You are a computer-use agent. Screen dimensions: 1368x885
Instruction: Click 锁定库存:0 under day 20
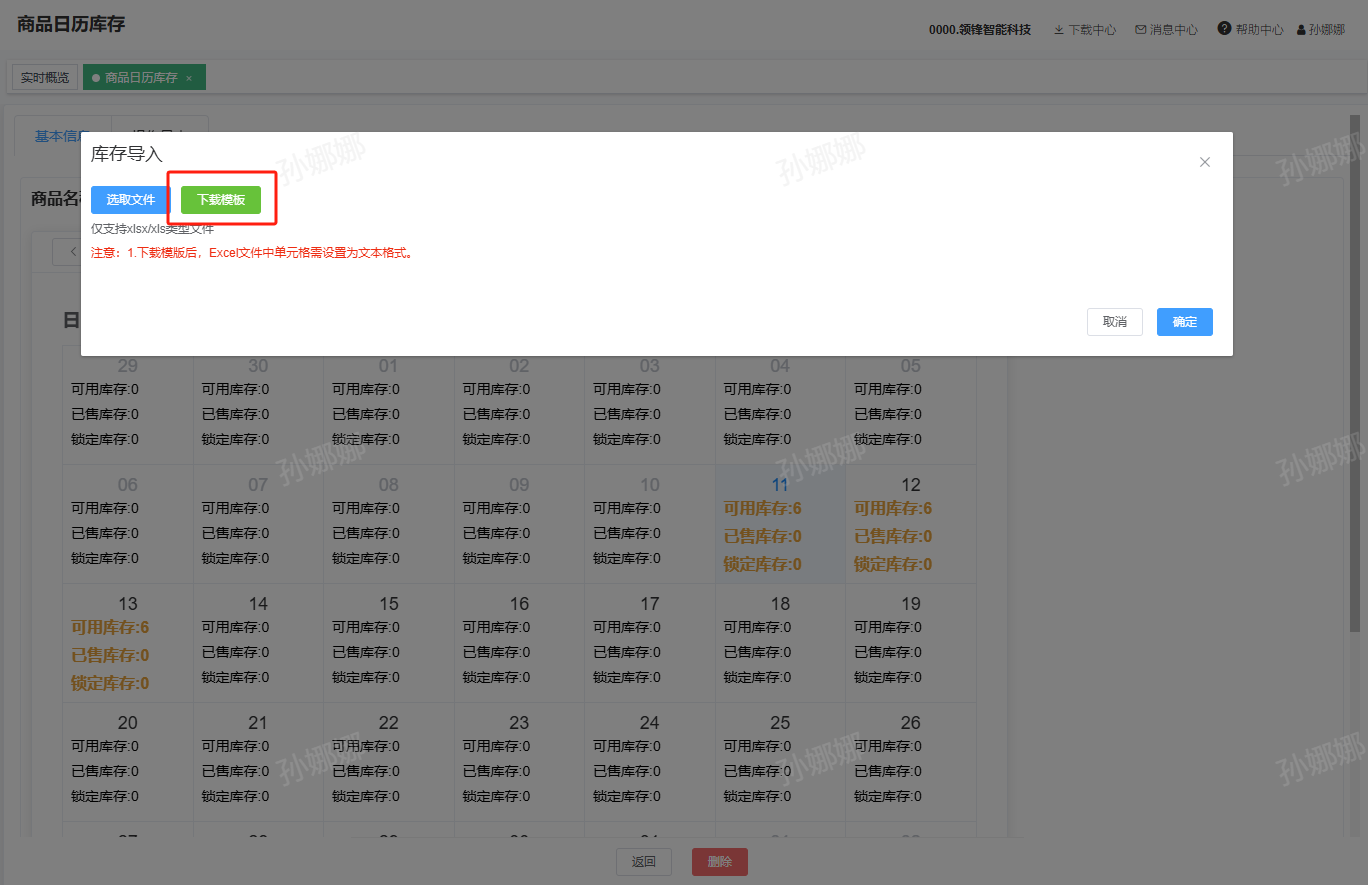coord(105,796)
